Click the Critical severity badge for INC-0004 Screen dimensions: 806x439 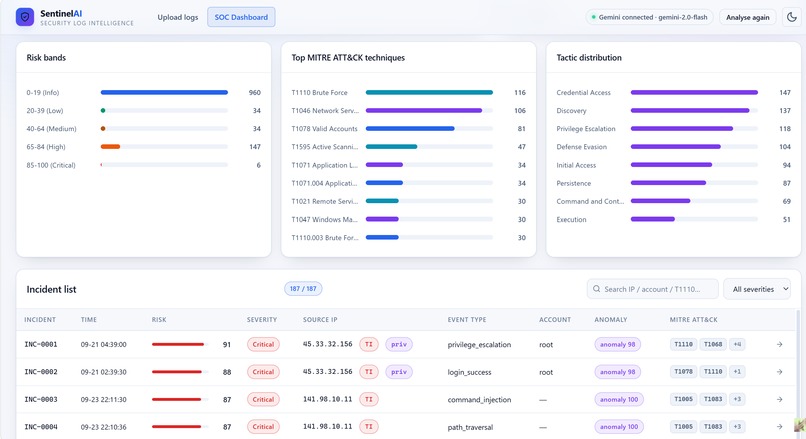click(x=263, y=427)
